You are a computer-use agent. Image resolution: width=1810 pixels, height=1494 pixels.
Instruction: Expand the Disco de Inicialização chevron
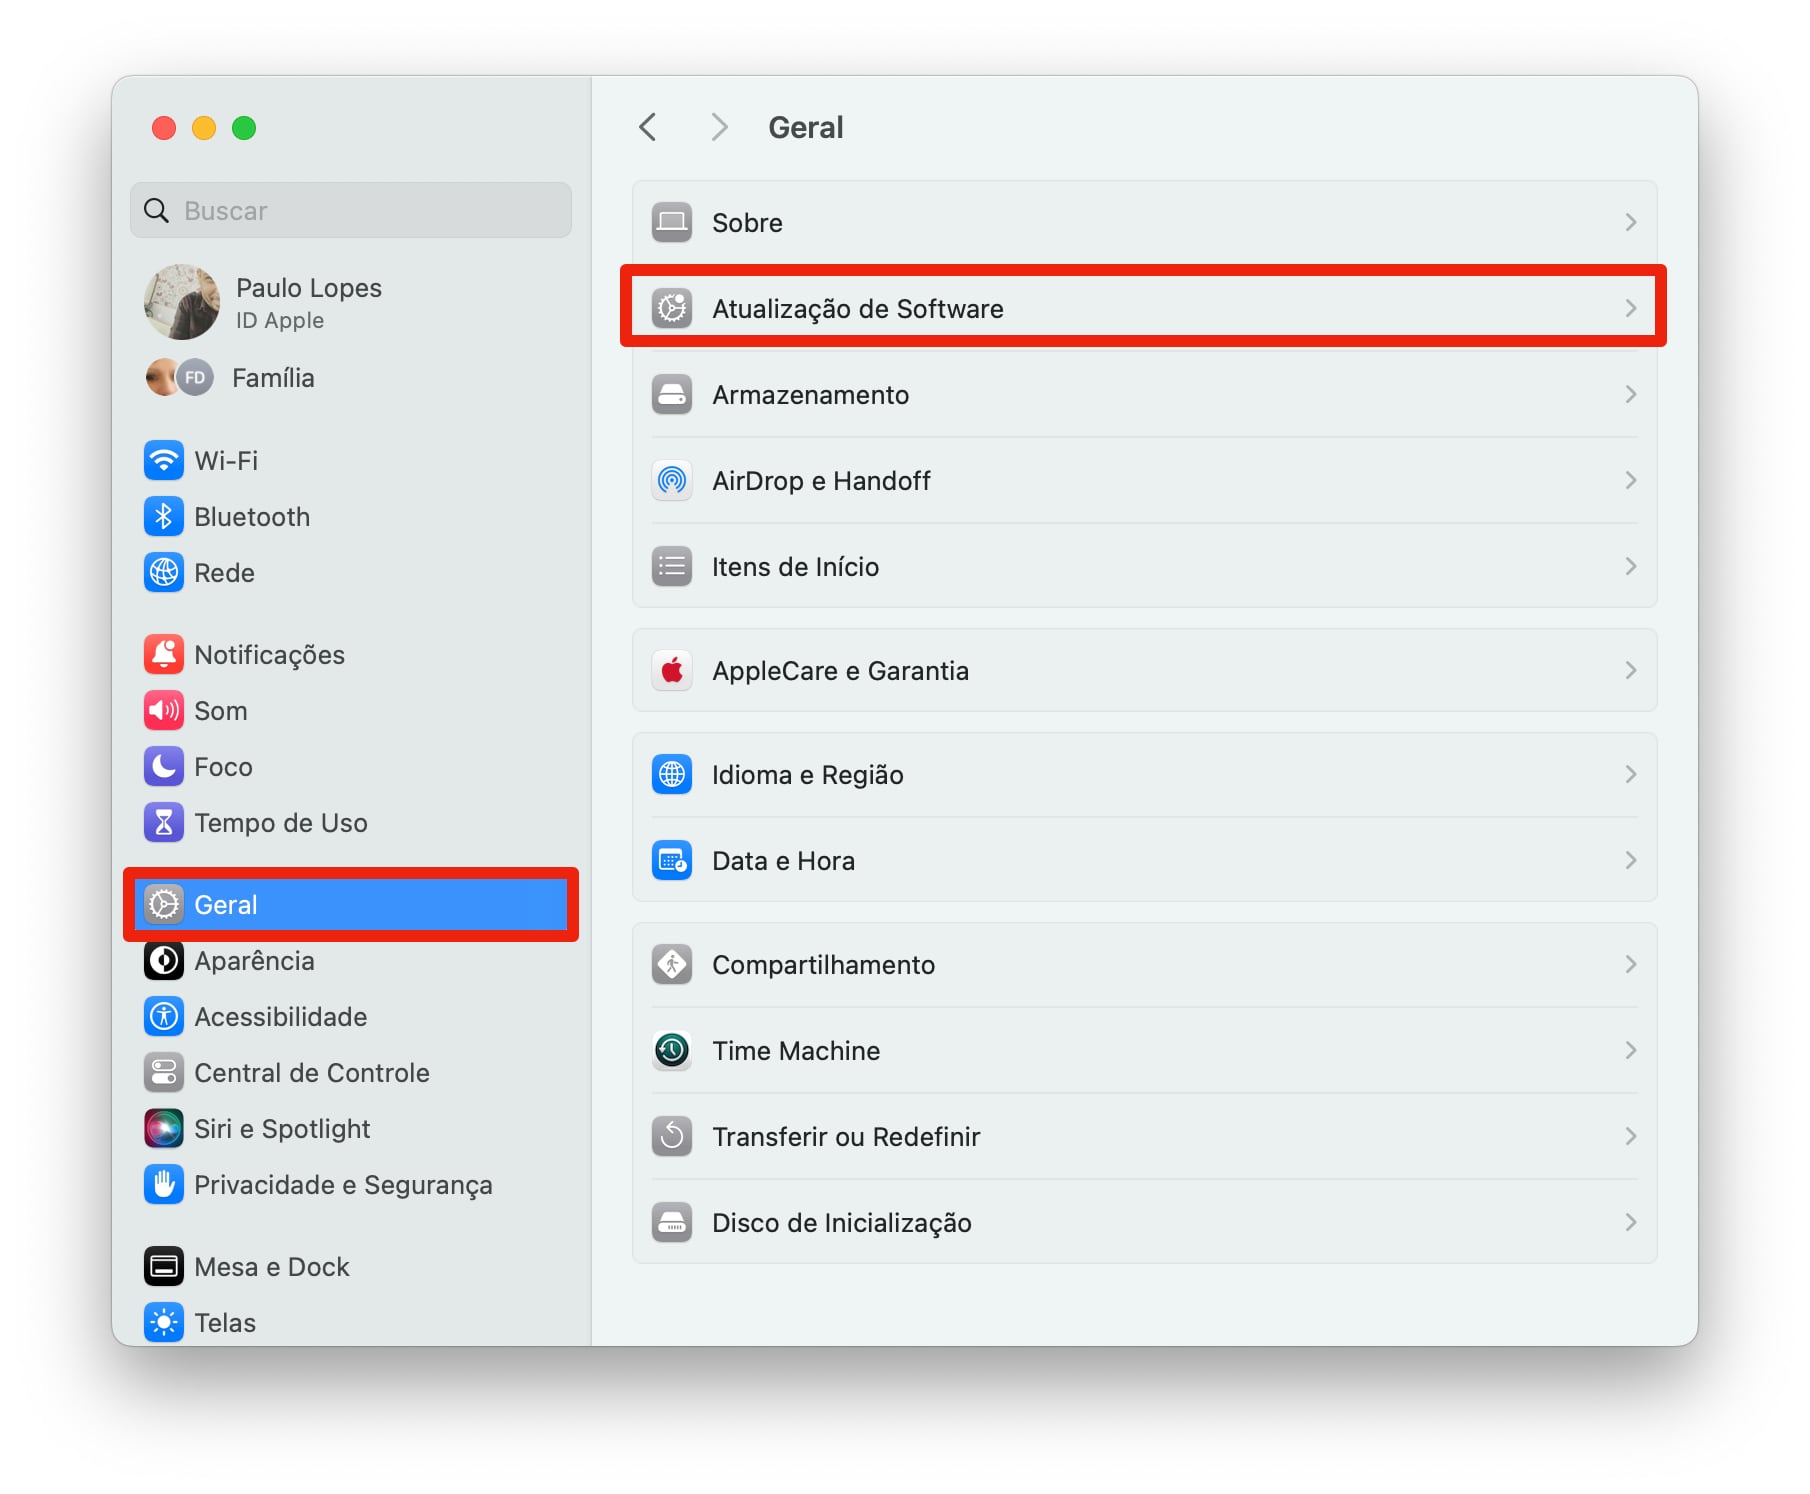[1630, 1223]
